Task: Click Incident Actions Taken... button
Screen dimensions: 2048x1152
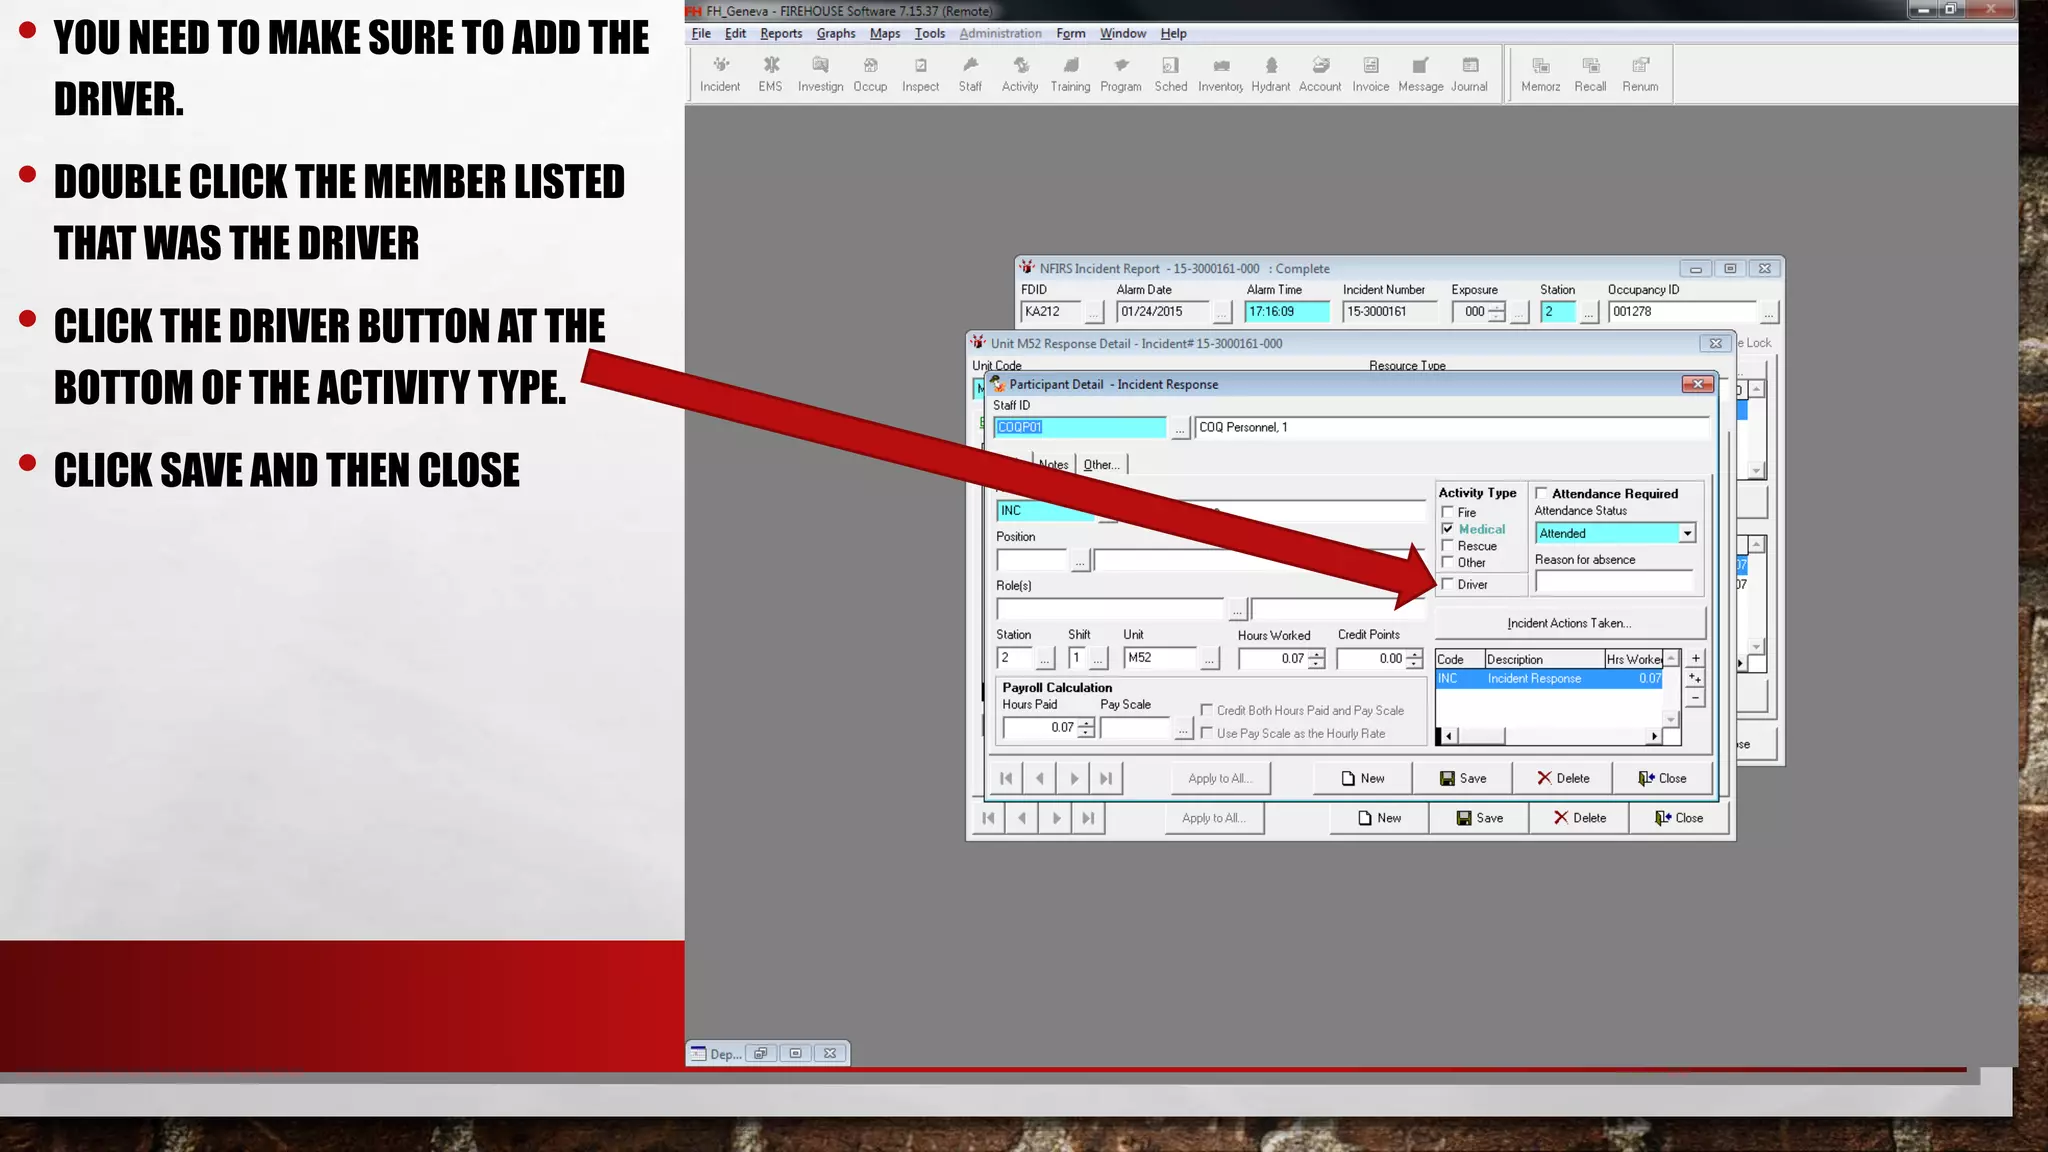Action: pos(1568,623)
